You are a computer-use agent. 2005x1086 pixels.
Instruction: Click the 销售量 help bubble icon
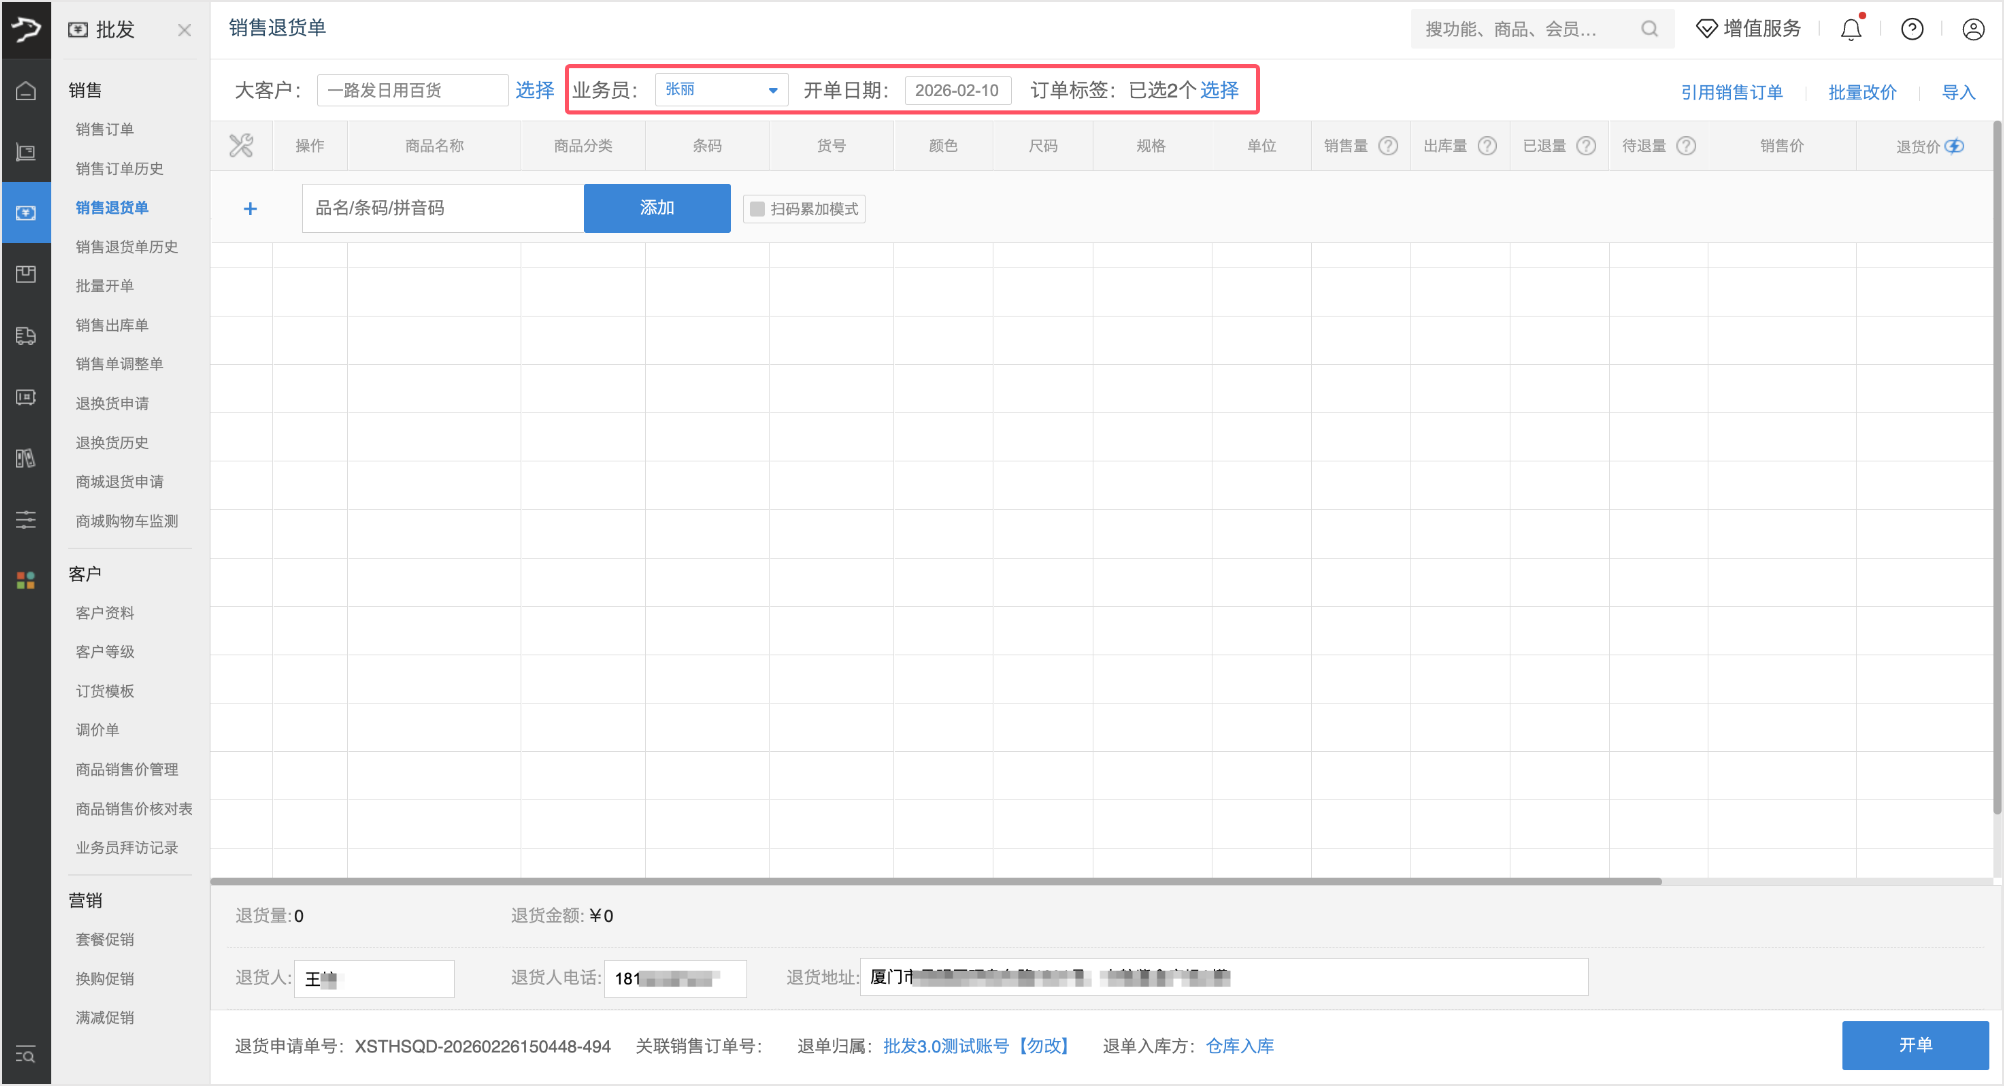pos(1388,145)
